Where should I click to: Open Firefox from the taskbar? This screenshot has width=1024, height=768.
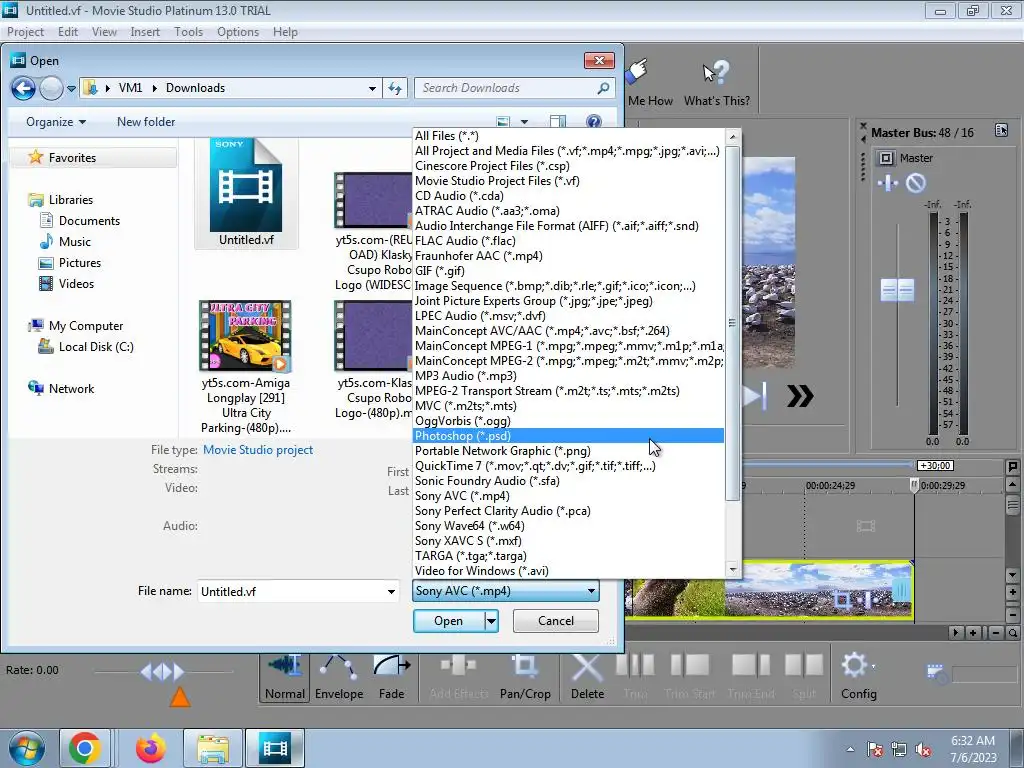pos(151,748)
